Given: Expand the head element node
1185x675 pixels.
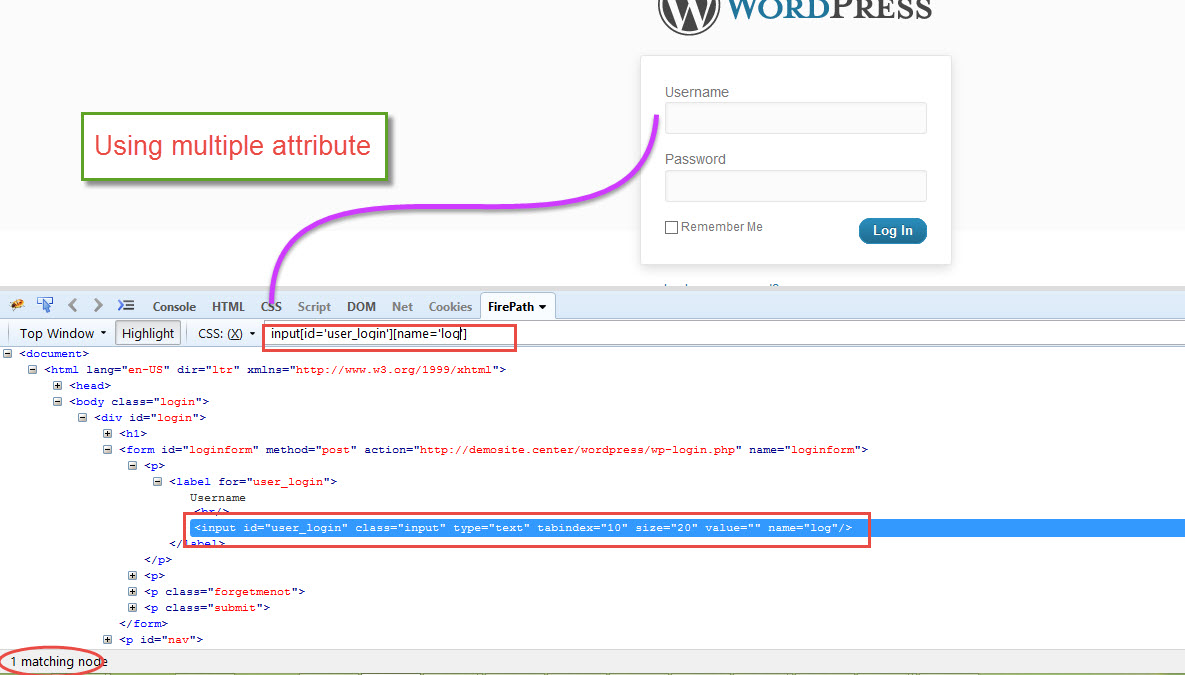Looking at the screenshot, I should (x=57, y=385).
